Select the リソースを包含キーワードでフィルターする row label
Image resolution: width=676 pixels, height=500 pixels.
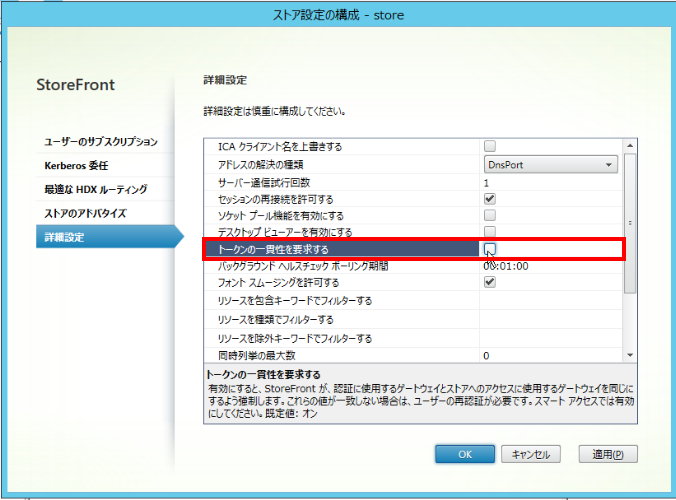click(x=294, y=300)
